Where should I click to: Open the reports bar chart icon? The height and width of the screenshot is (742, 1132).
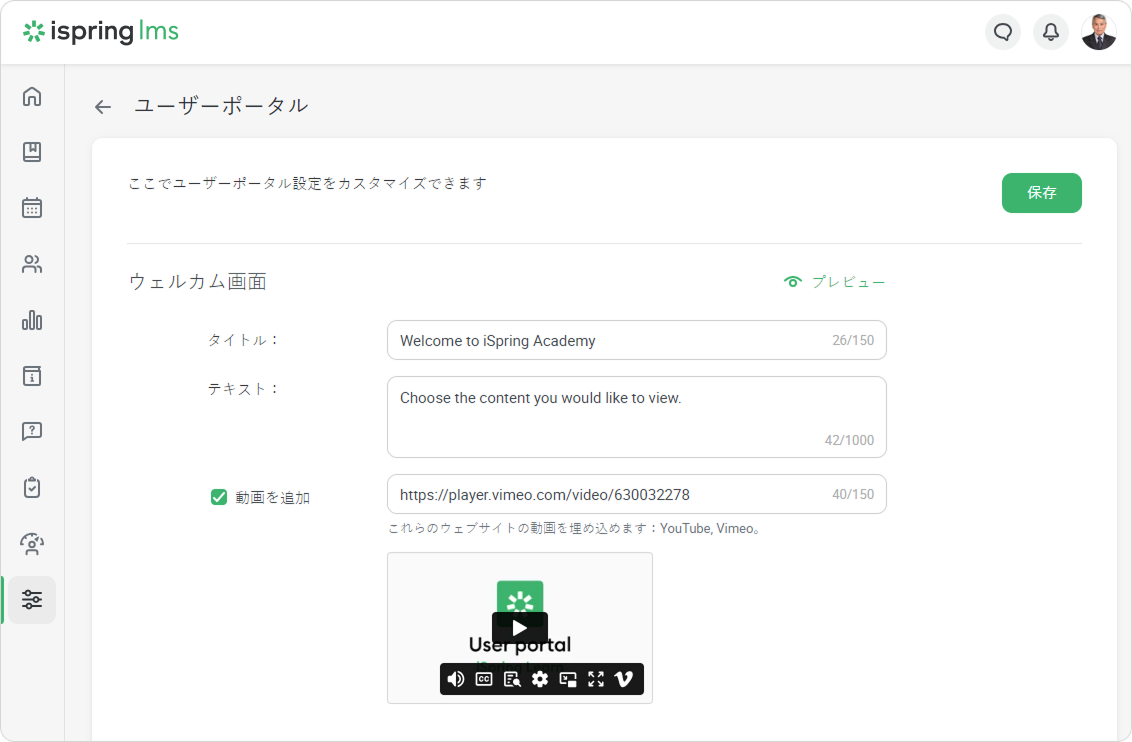(x=32, y=320)
